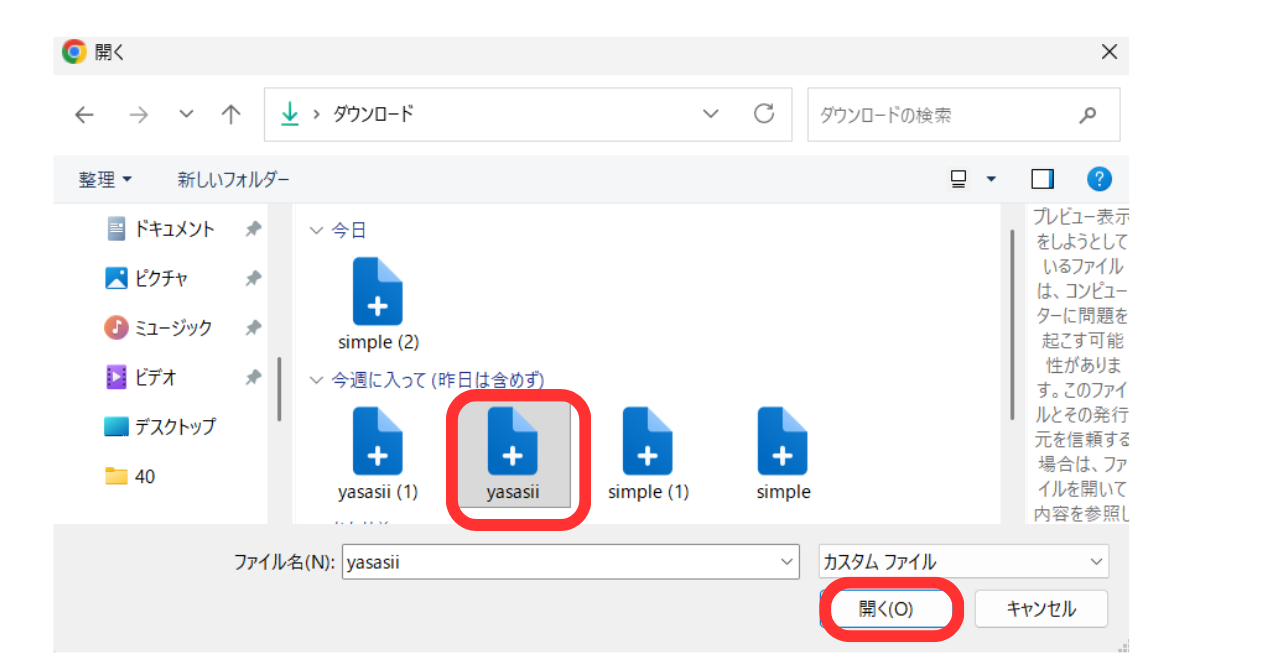The width and height of the screenshot is (1280, 670).
Task: Open the ミュージック folder in the sidebar
Action: pos(166,327)
